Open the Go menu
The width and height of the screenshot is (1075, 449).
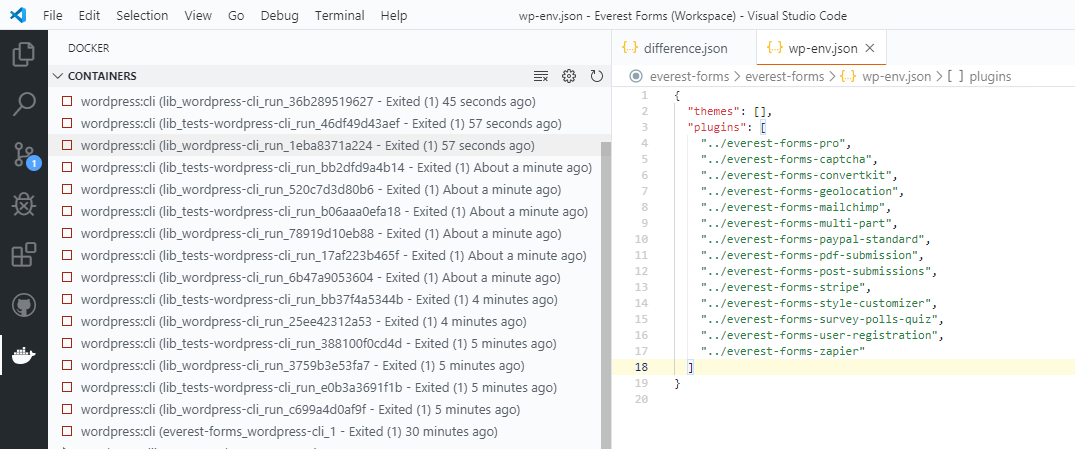(237, 15)
